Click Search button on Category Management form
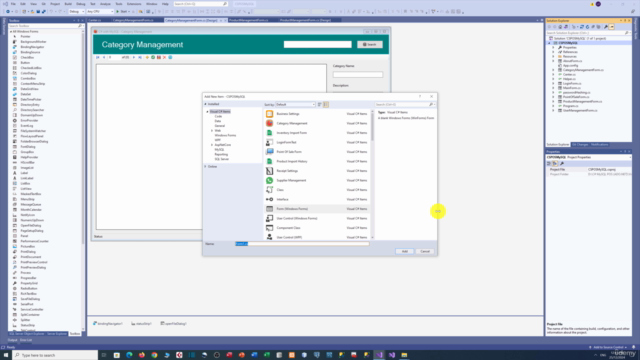The width and height of the screenshot is (640, 360). [x=370, y=44]
